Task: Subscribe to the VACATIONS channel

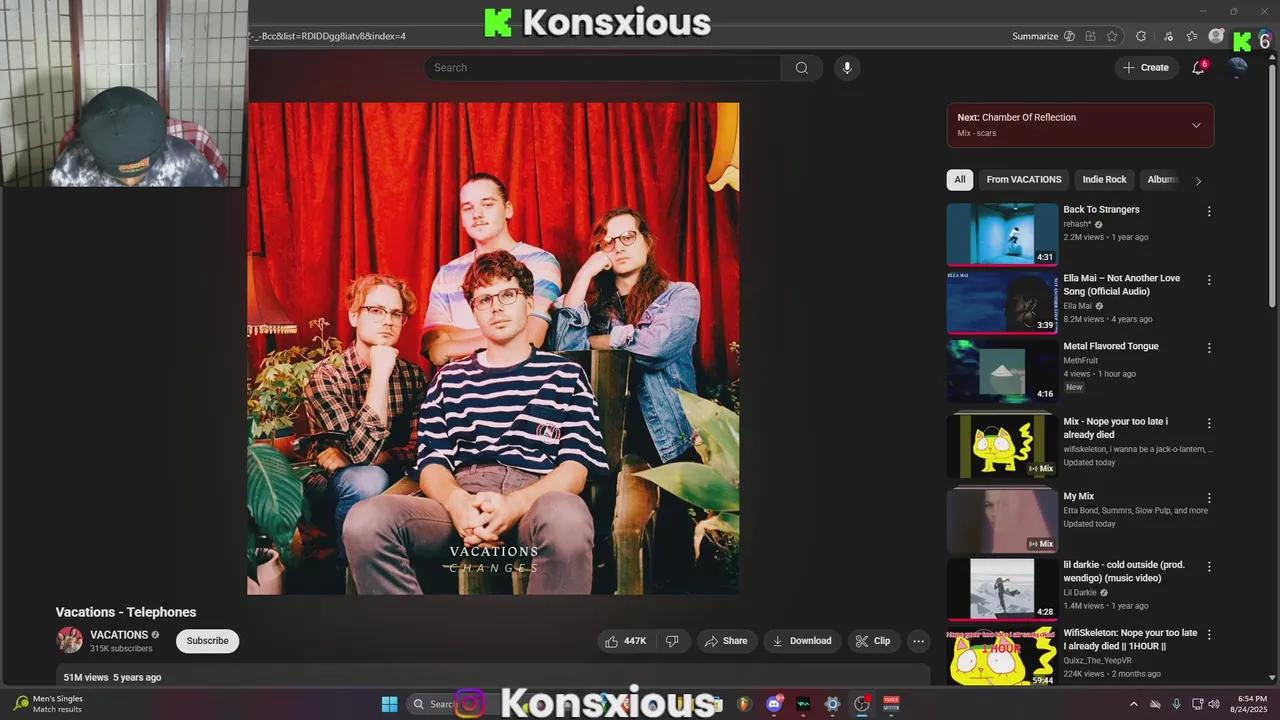Action: [207, 641]
